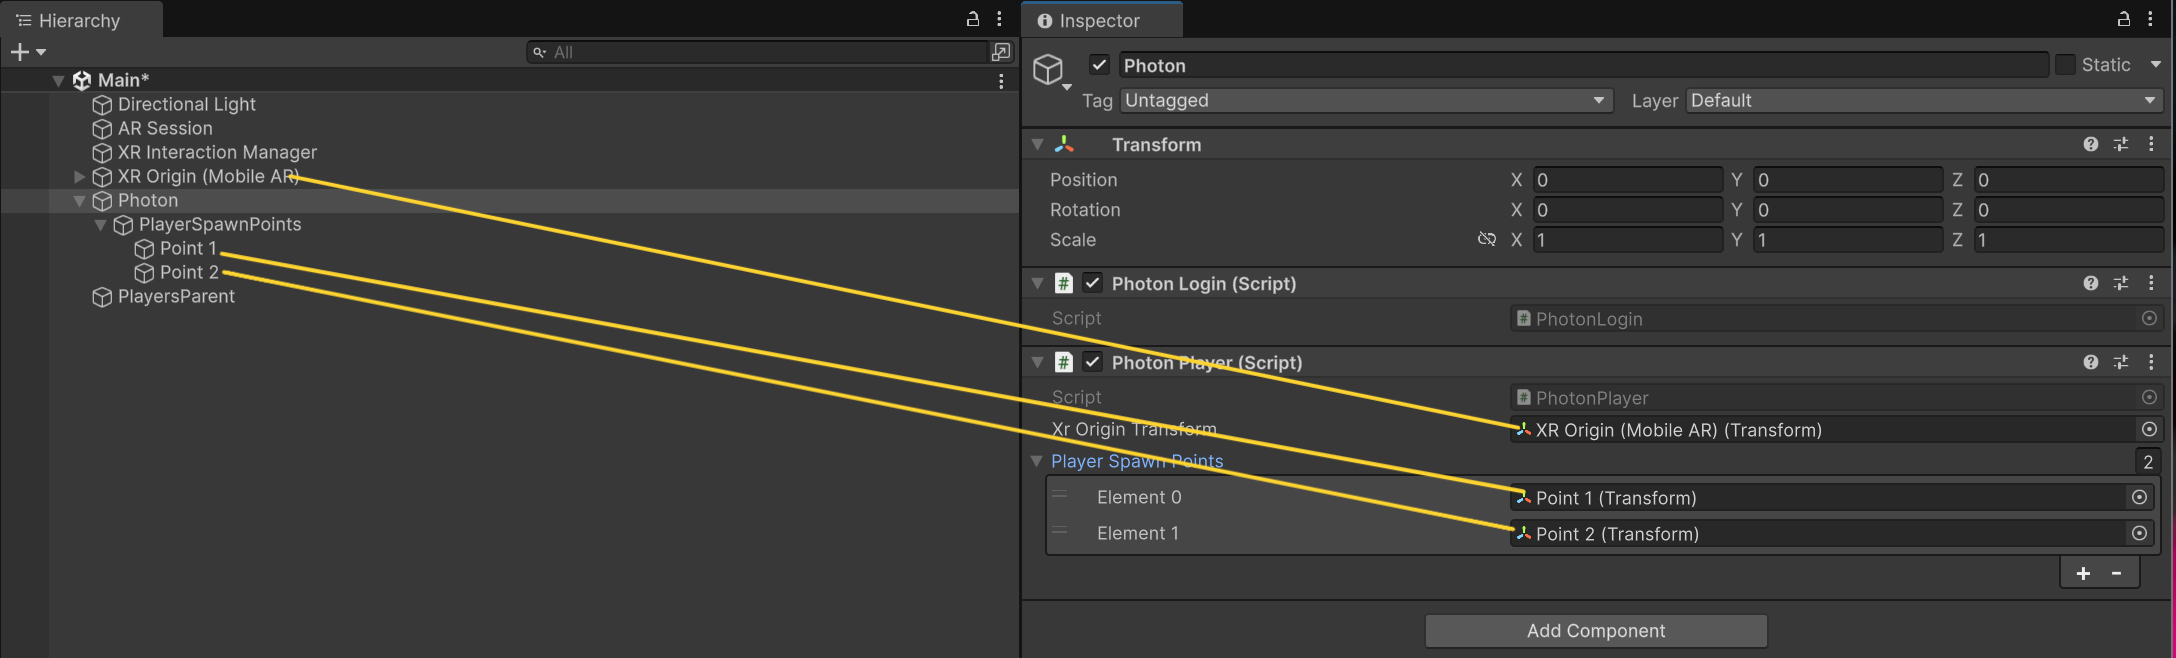Click the GameObject icon selector cube
This screenshot has width=2176, height=658.
[1048, 69]
